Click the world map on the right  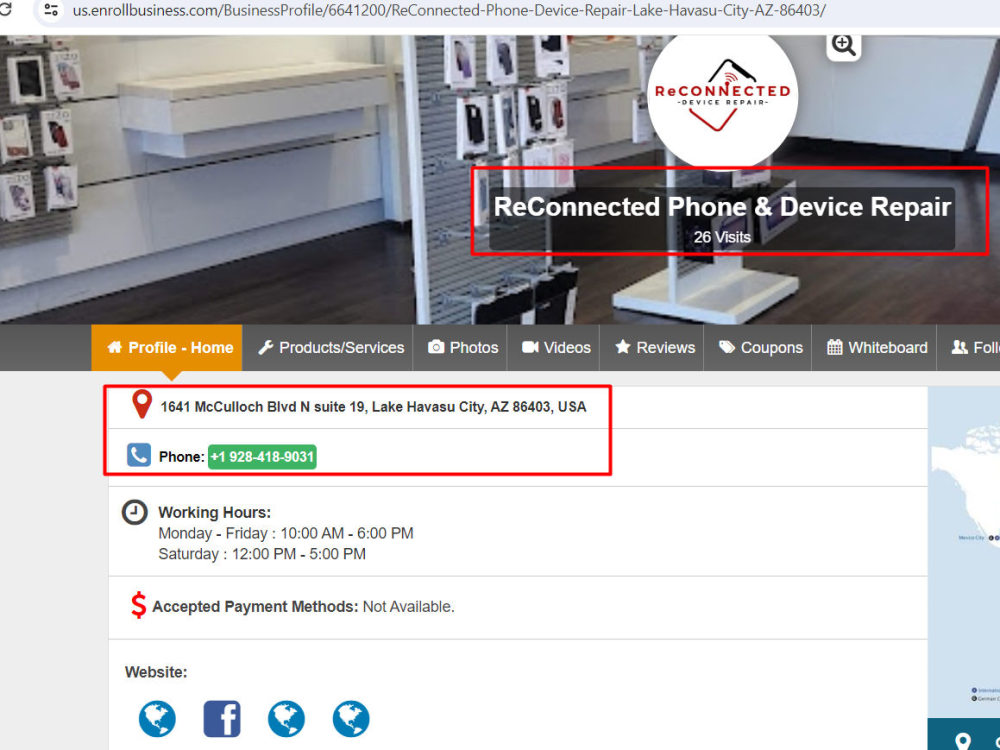[x=964, y=552]
